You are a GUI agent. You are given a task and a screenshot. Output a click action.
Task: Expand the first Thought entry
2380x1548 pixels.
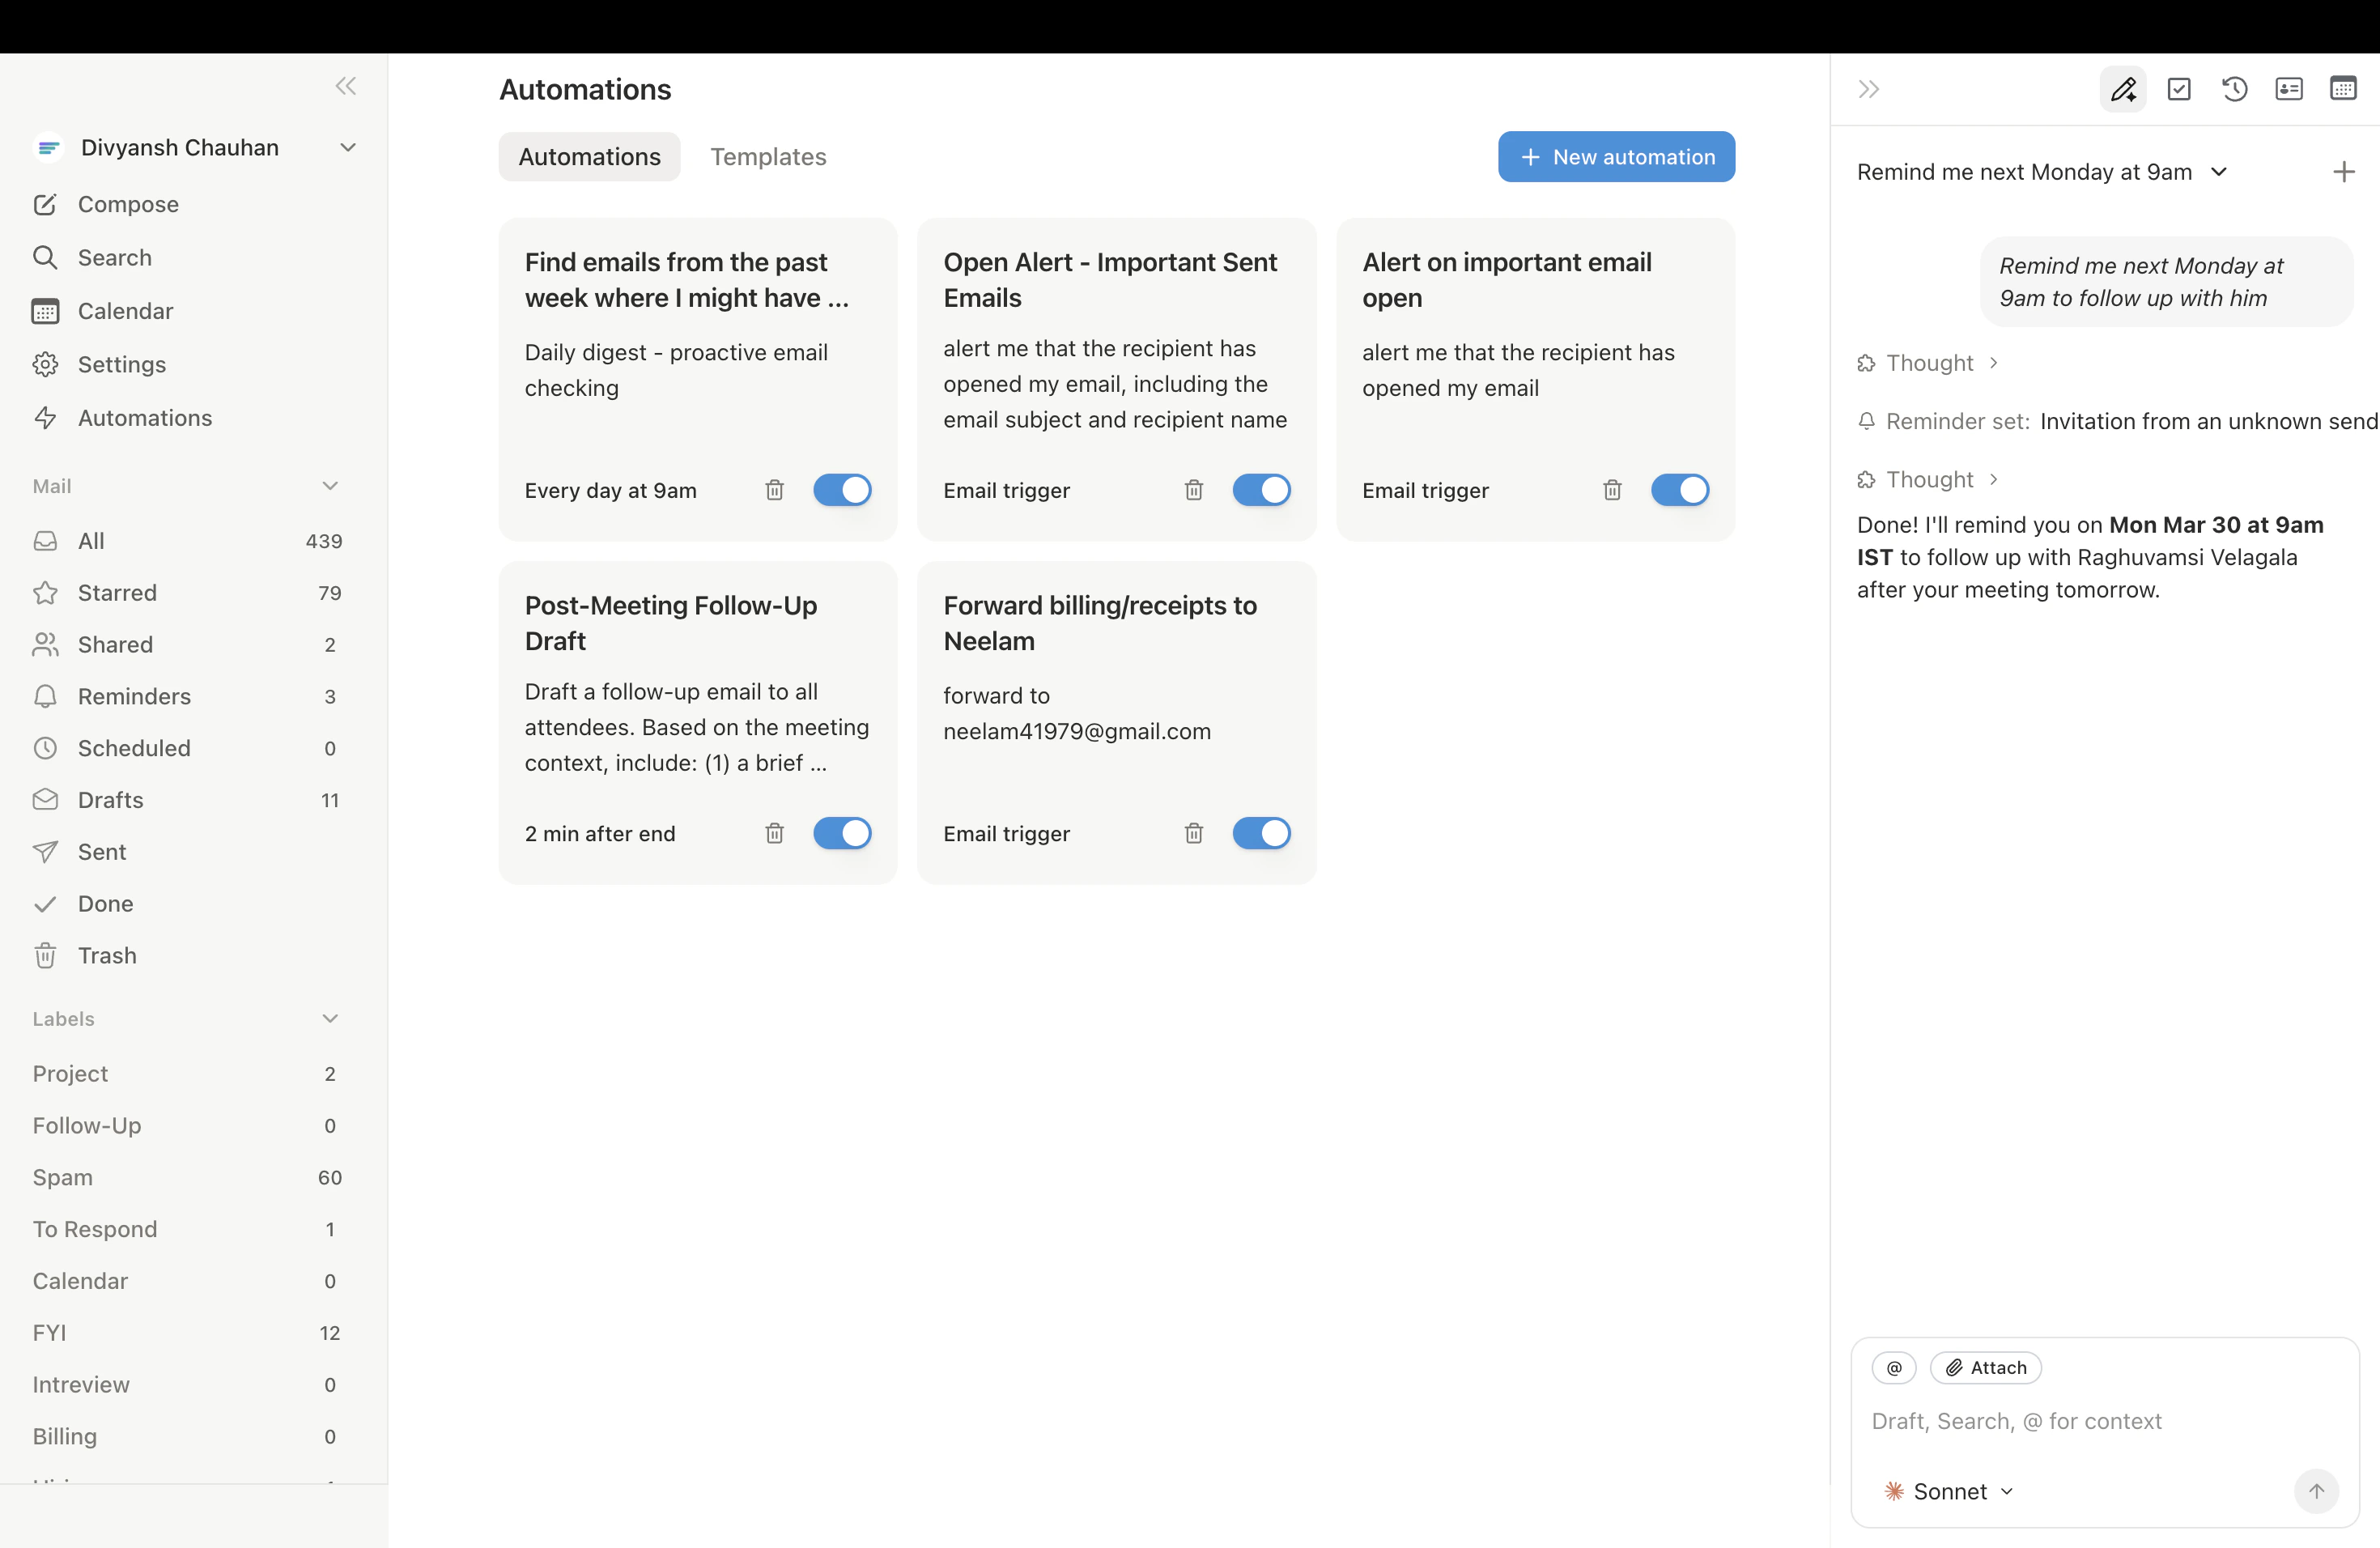[1929, 362]
